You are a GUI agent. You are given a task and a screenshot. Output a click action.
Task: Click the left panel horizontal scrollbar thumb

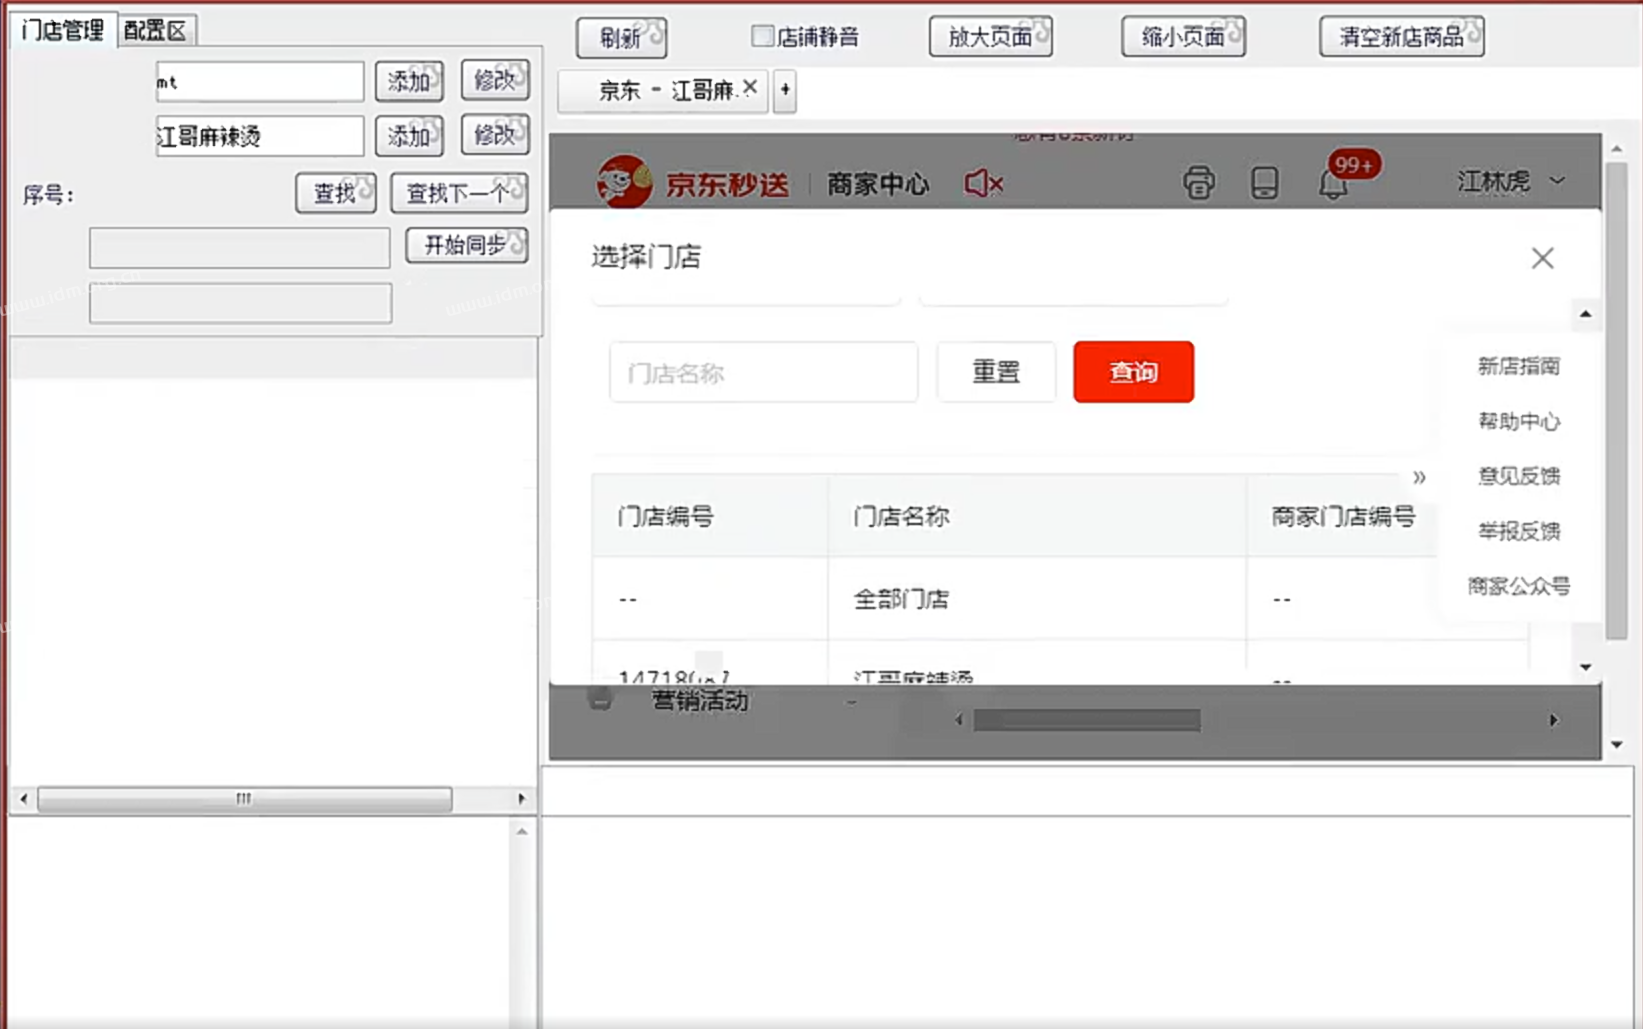(244, 799)
